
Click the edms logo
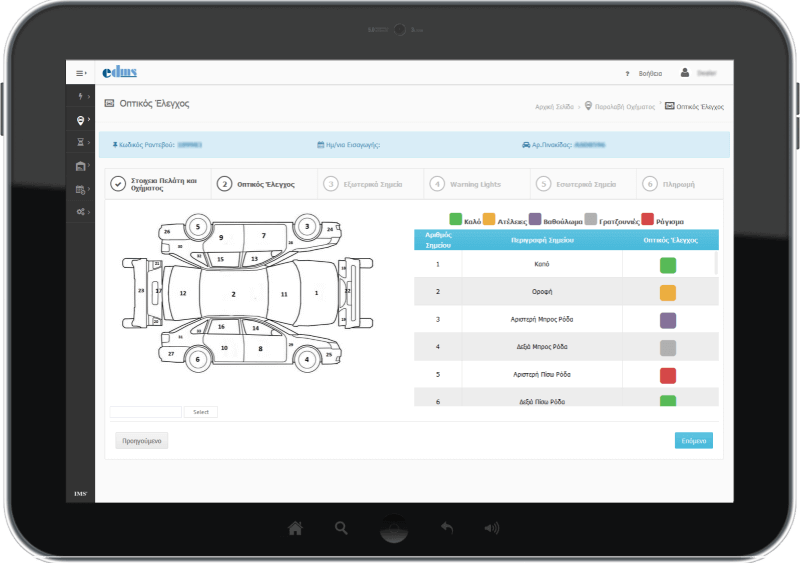120,72
